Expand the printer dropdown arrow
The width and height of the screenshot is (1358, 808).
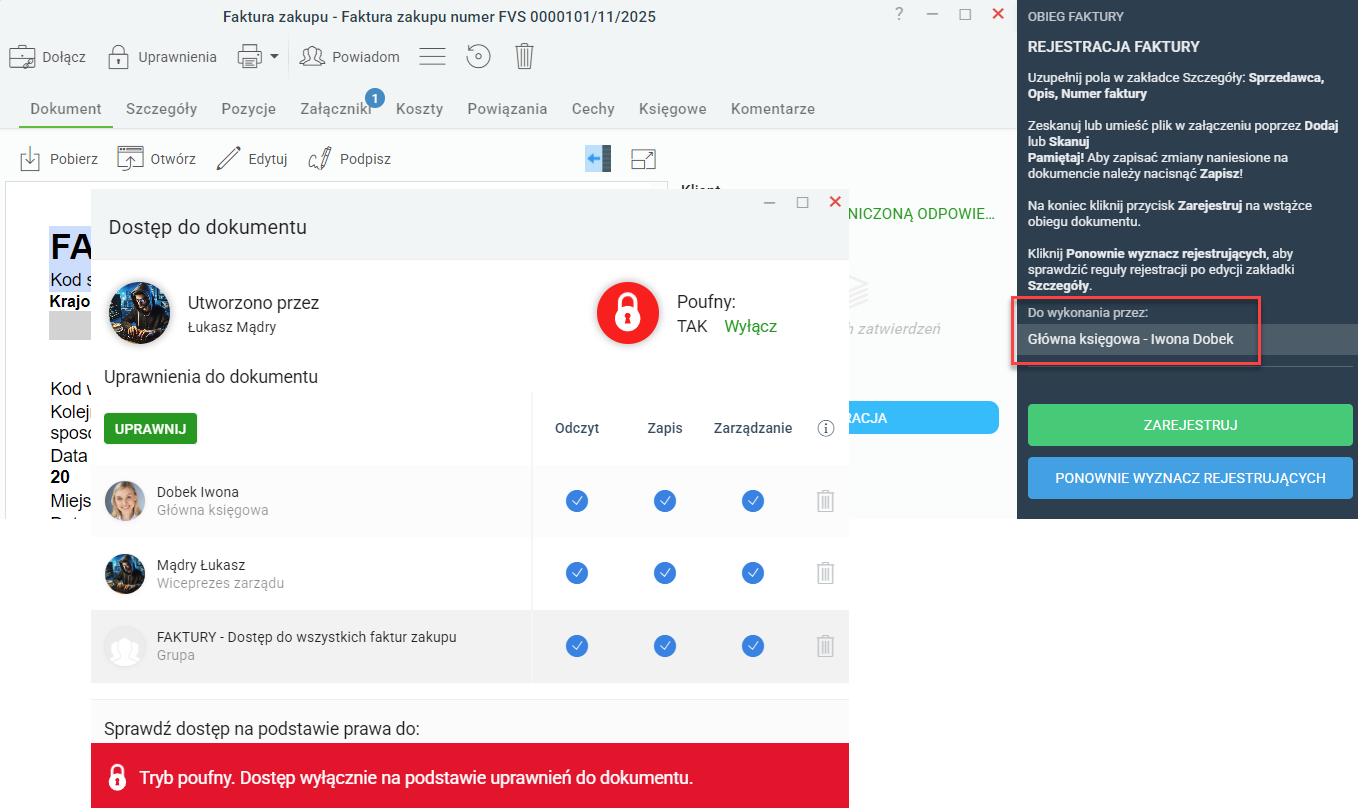[x=274, y=57]
